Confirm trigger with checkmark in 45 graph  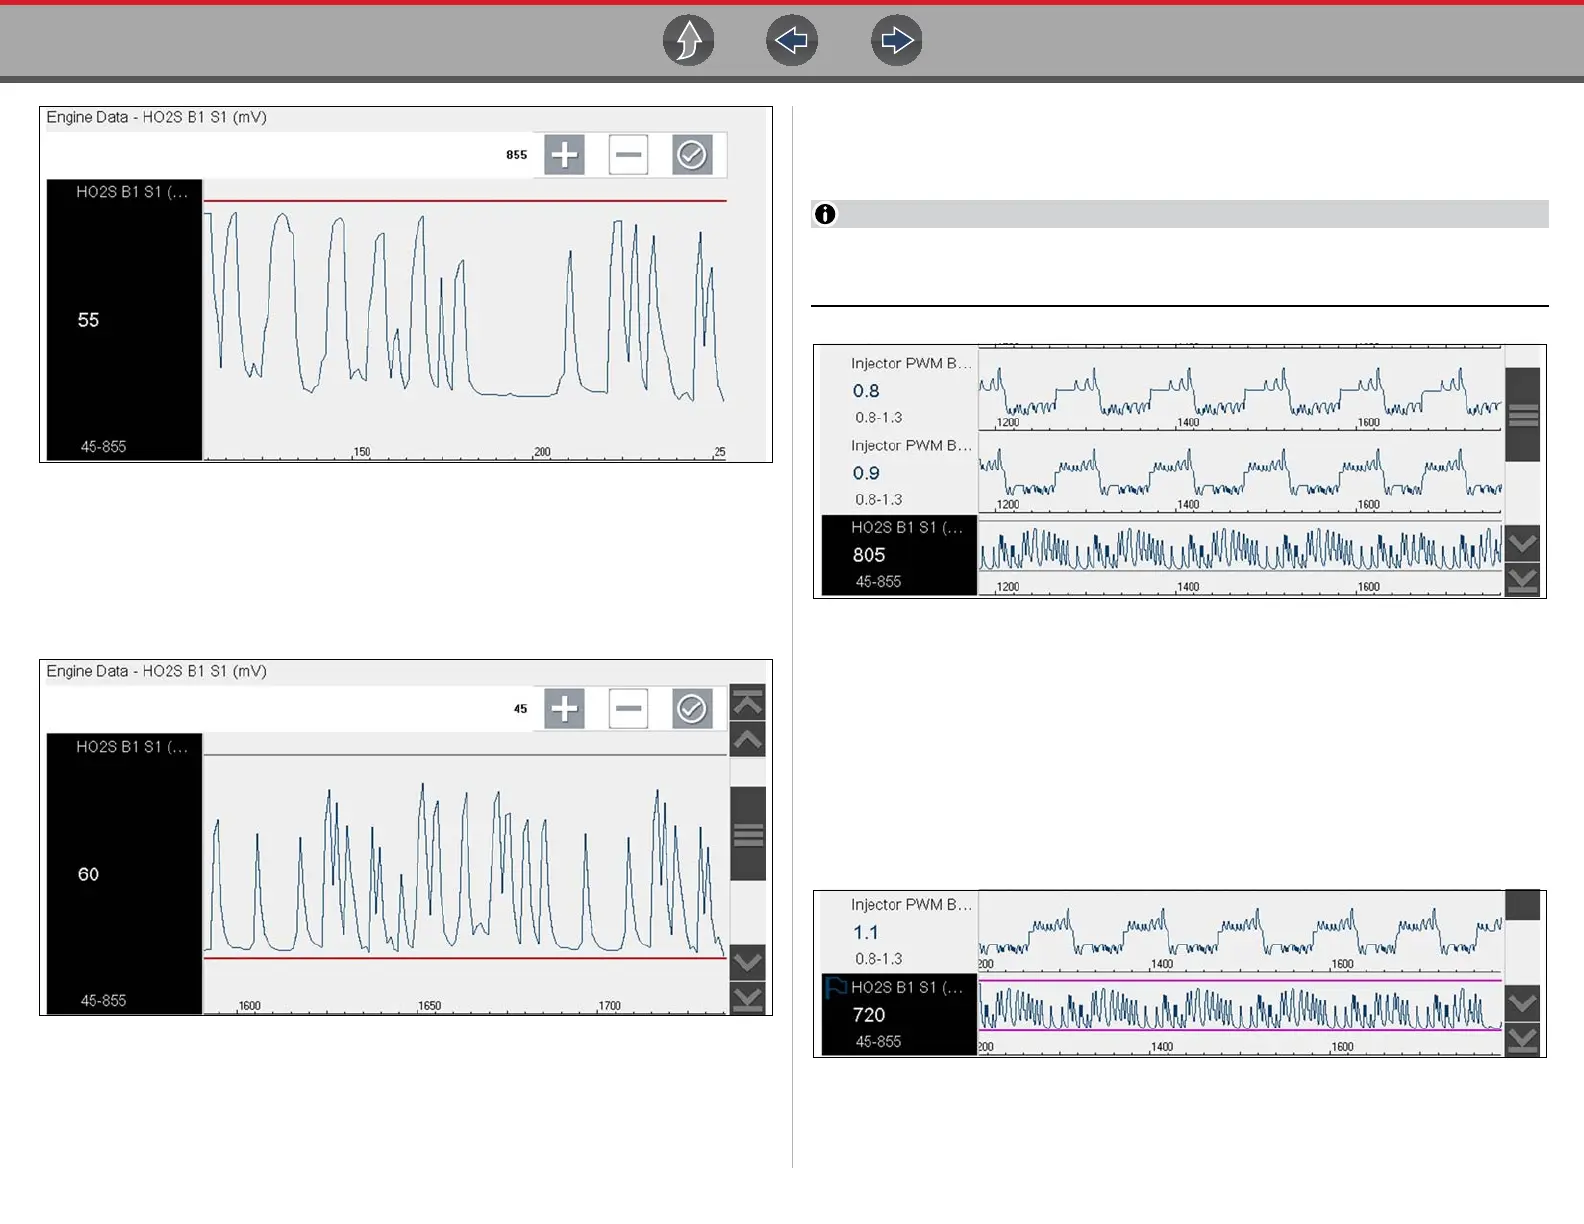692,709
